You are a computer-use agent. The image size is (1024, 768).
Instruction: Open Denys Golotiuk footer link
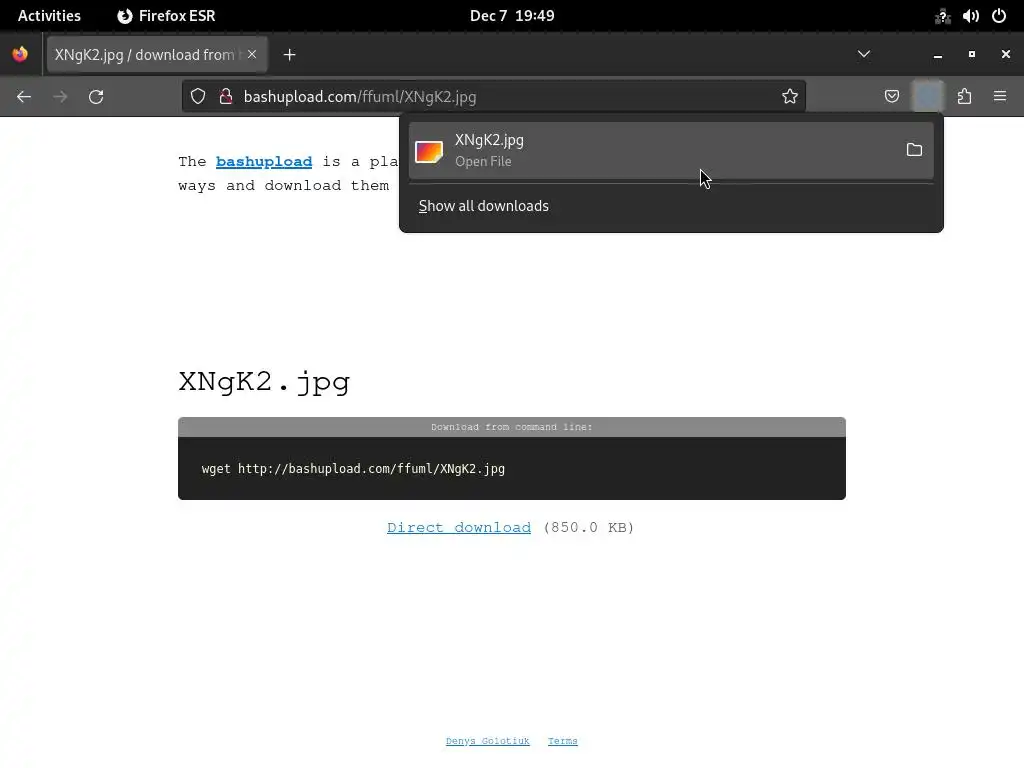487,741
